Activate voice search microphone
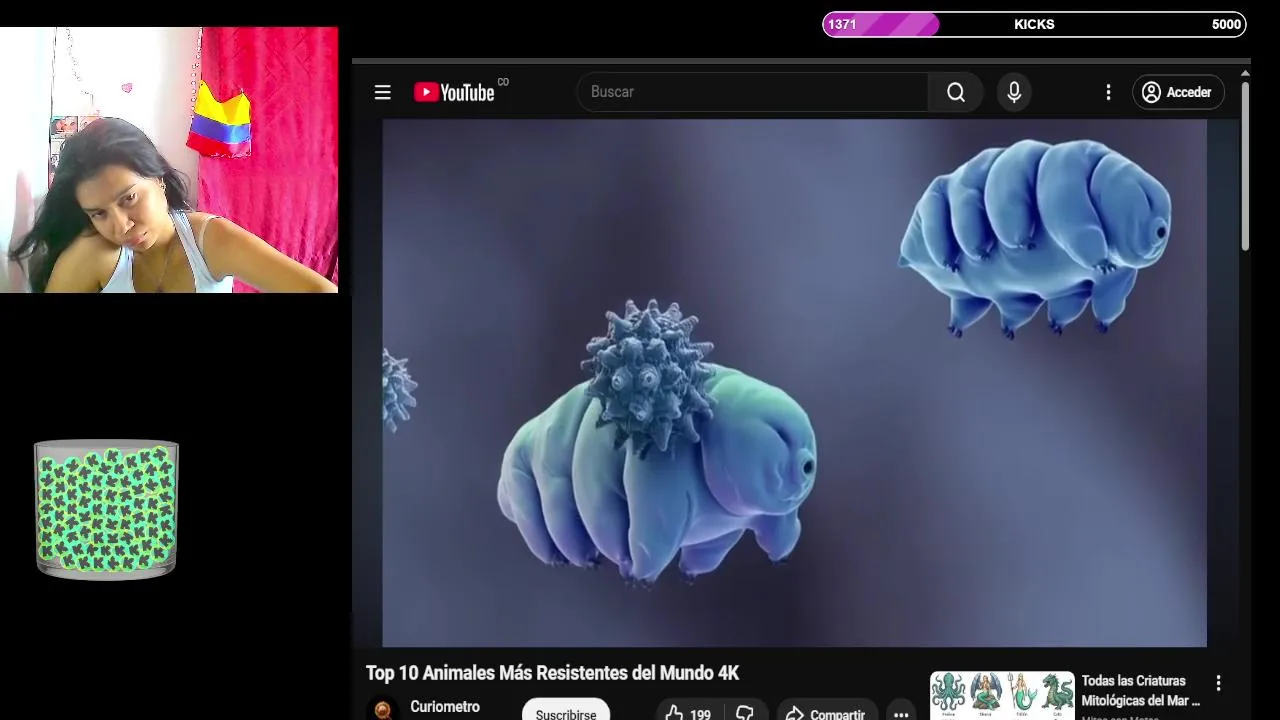1280x720 pixels. (x=1014, y=92)
